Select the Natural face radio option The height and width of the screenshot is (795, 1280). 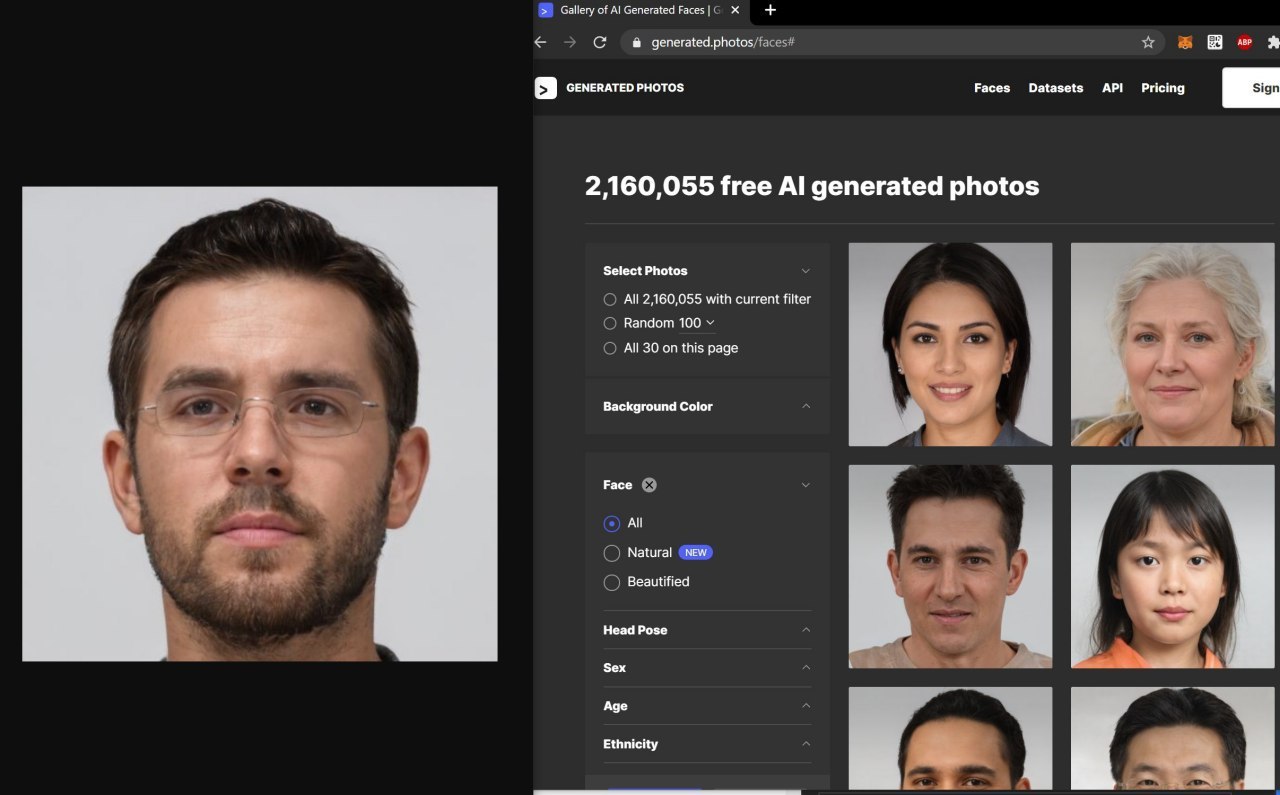click(612, 553)
